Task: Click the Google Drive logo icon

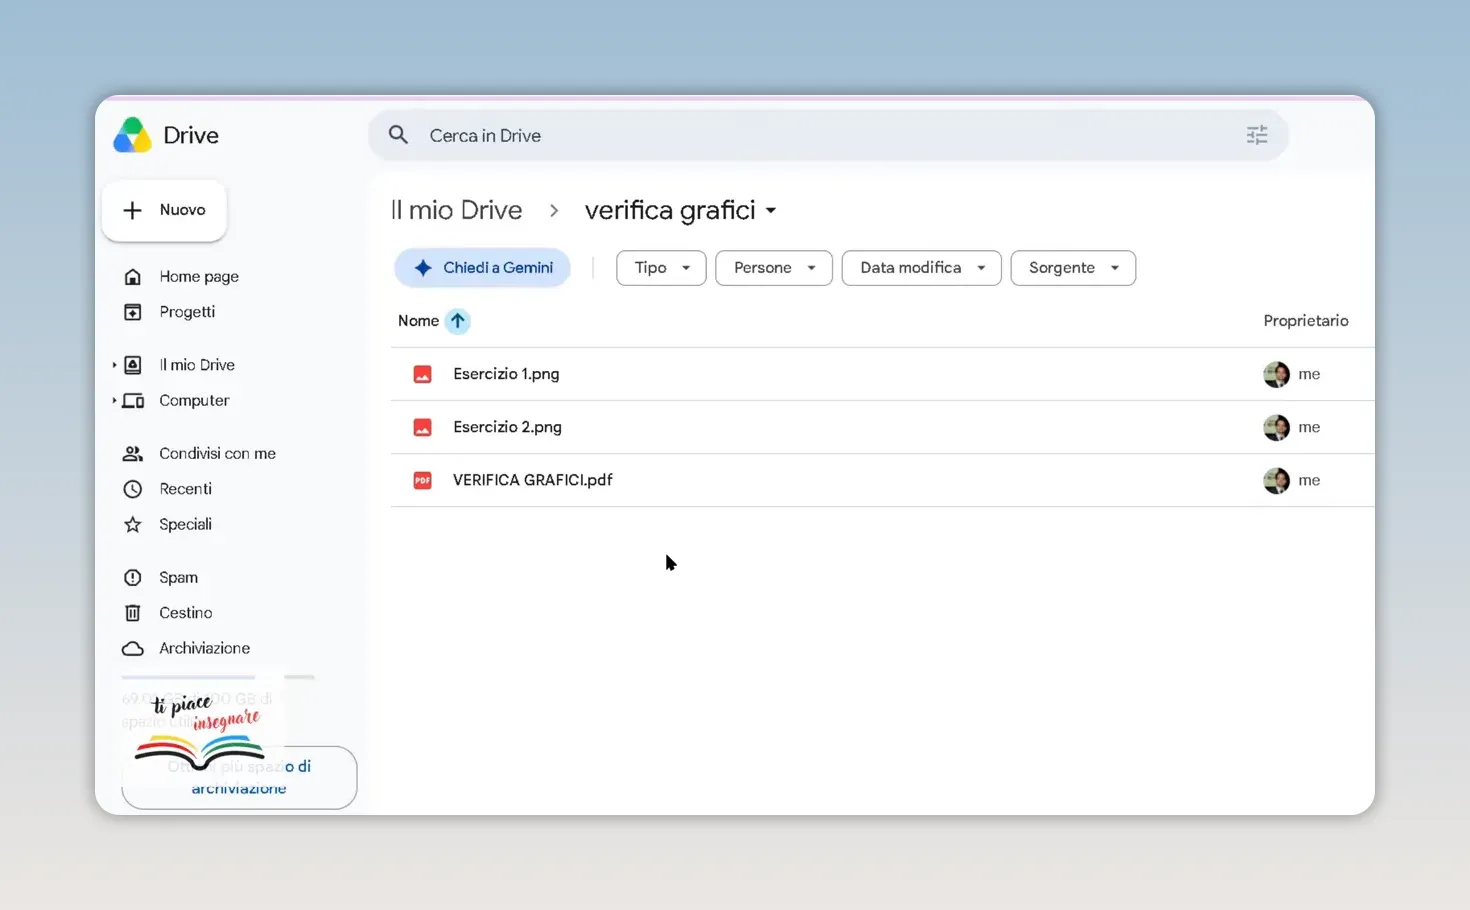Action: click(x=132, y=135)
